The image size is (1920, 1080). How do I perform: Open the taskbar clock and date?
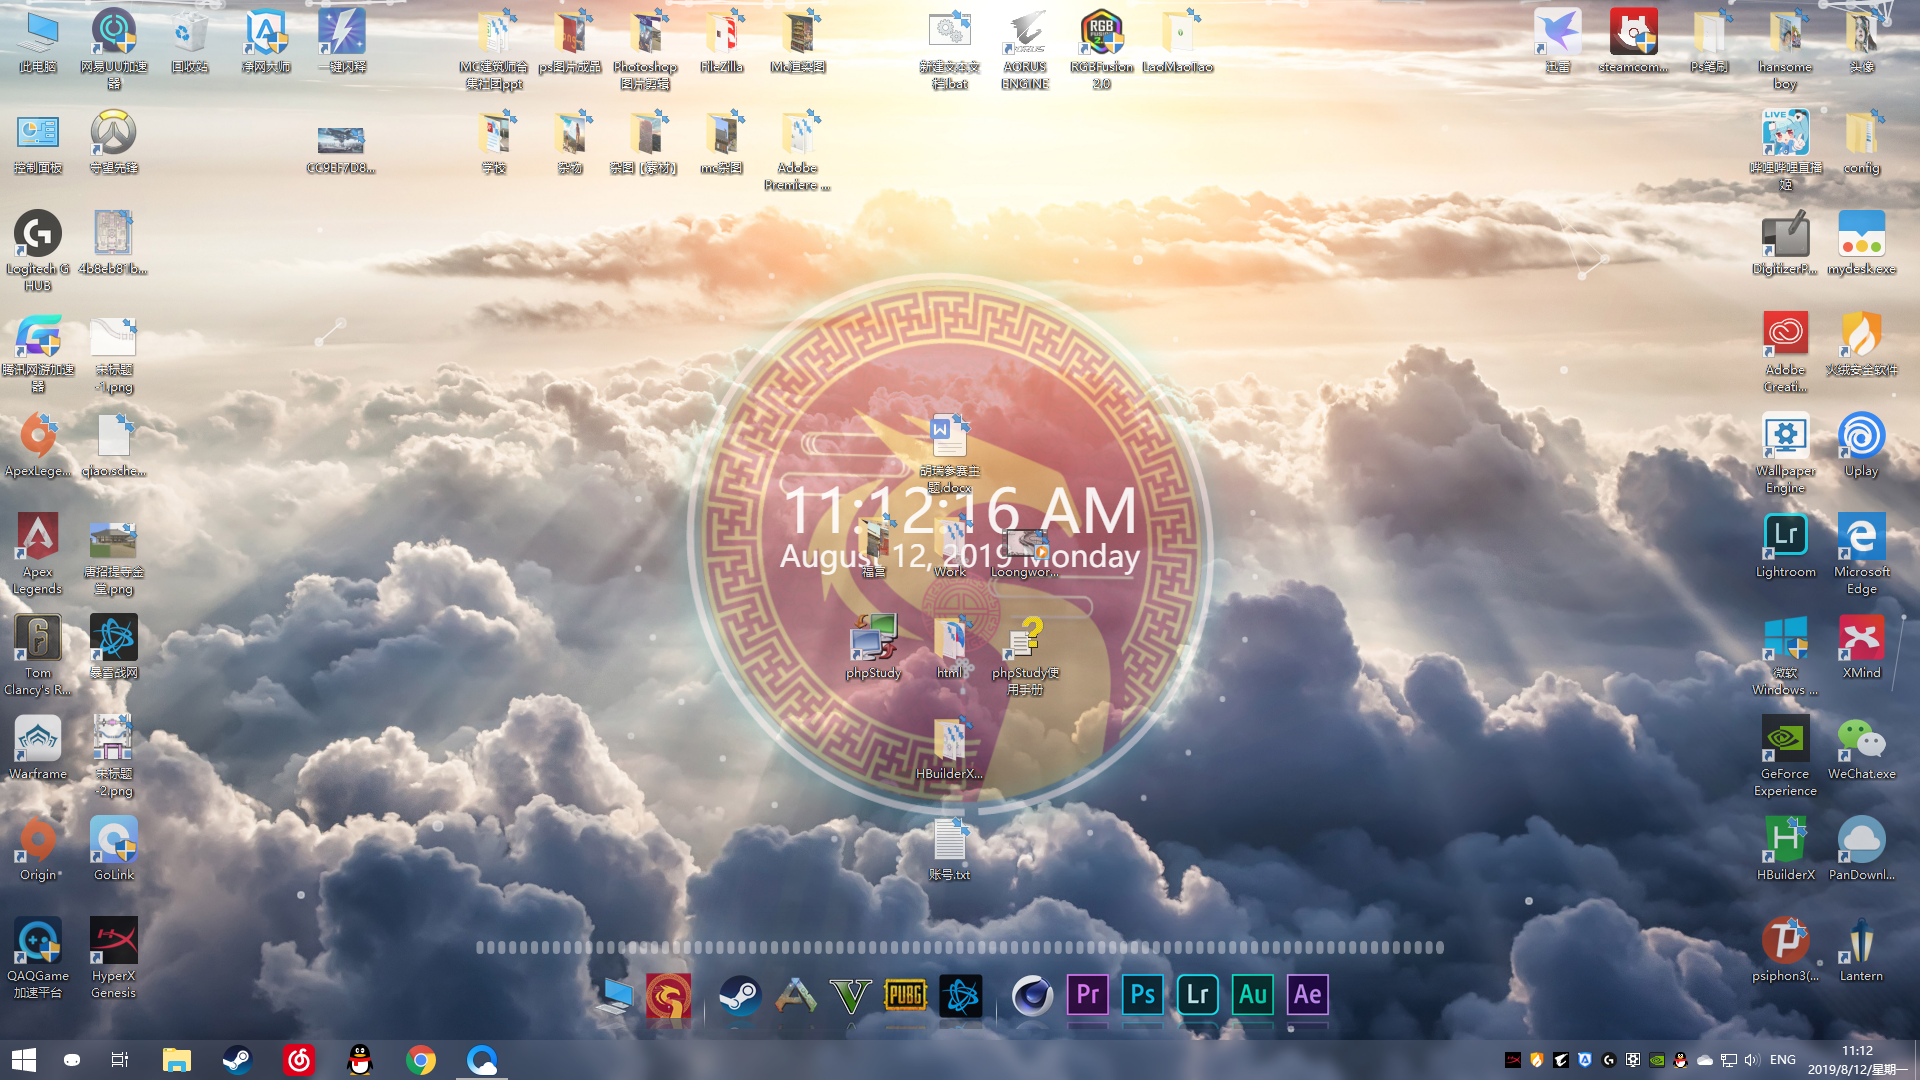pos(1857,1060)
